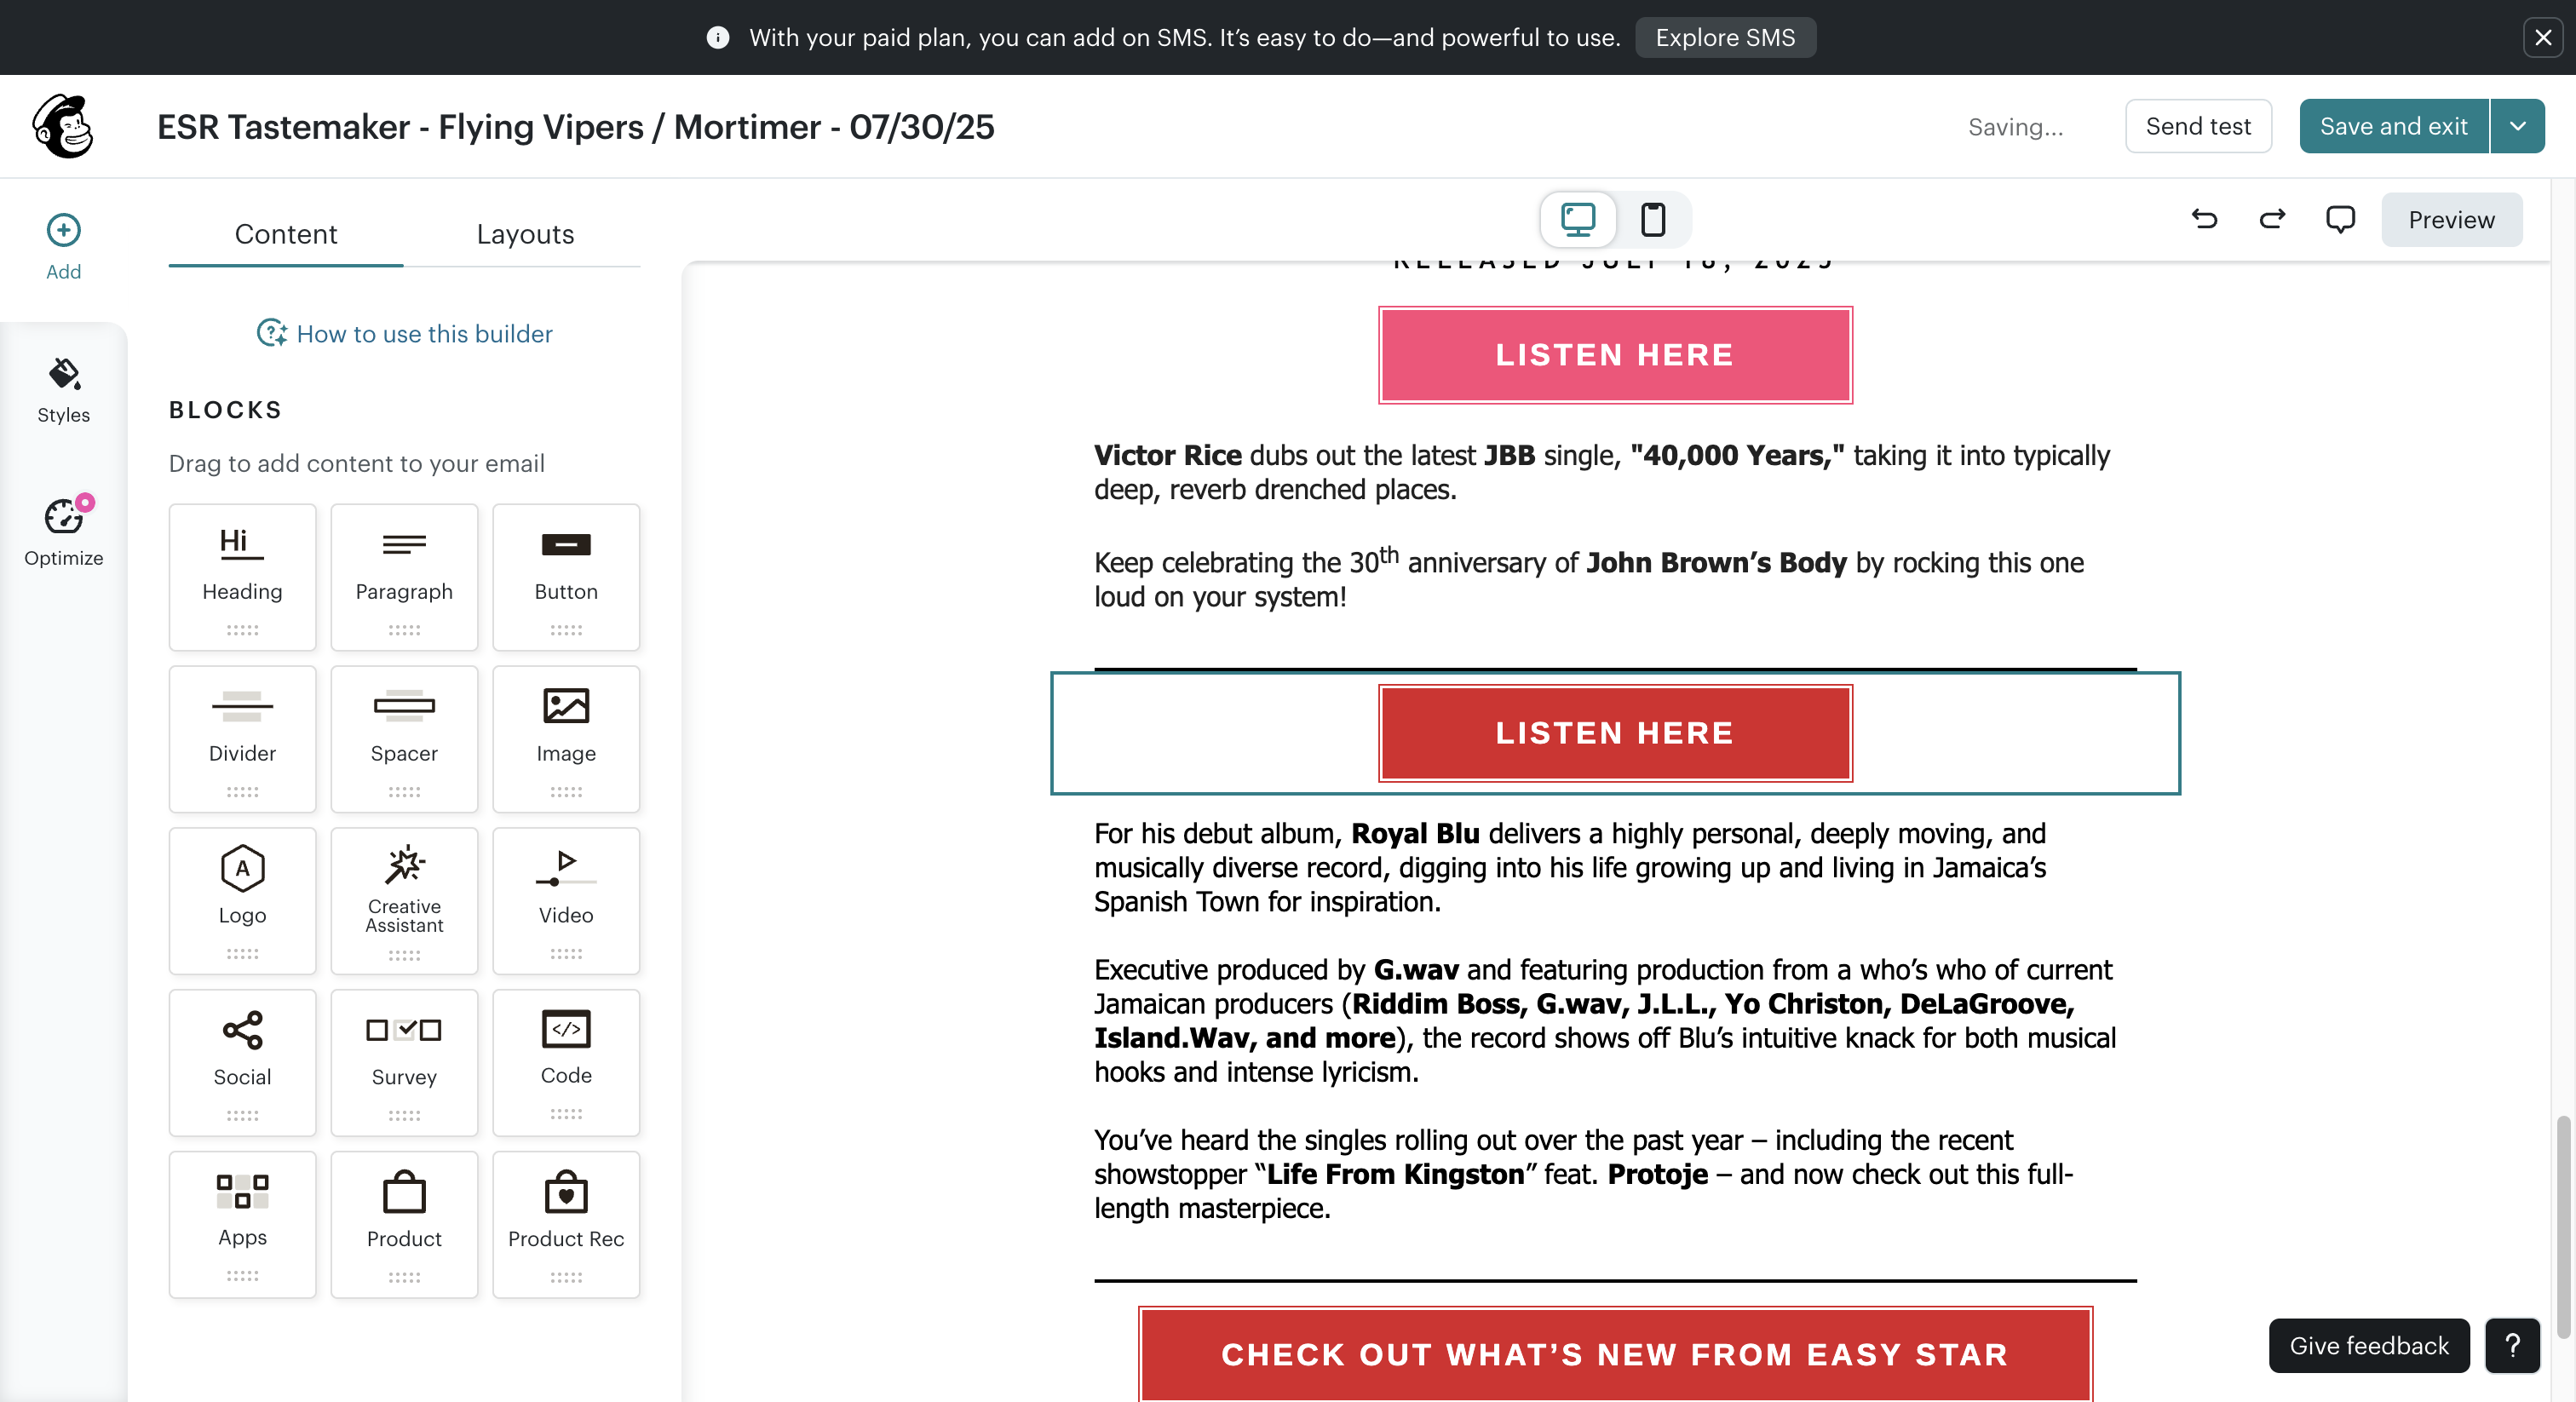Click the Give feedback button
The width and height of the screenshot is (2576, 1402).
pos(2369,1346)
